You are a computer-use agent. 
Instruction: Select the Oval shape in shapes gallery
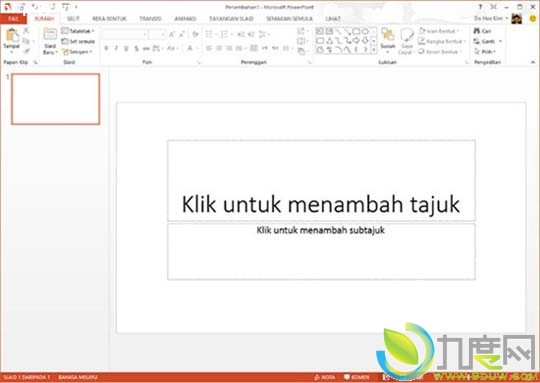tap(365, 31)
